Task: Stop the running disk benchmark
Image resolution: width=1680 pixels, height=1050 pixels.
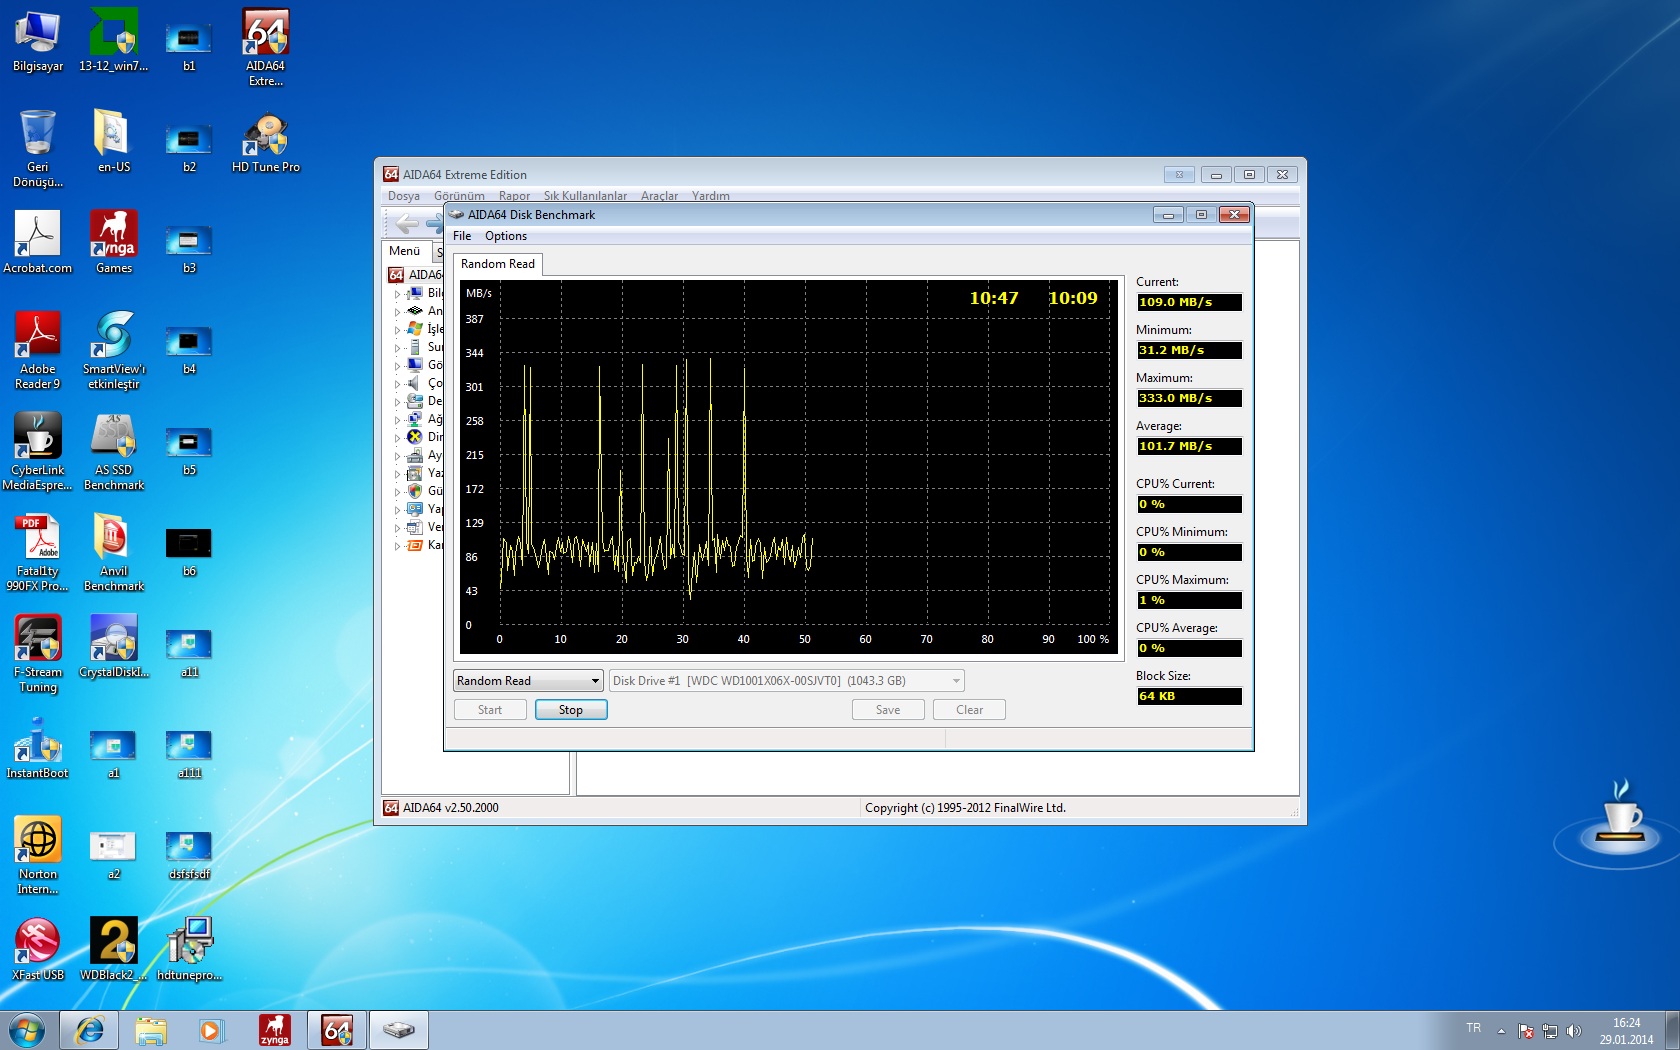Action: (570, 710)
